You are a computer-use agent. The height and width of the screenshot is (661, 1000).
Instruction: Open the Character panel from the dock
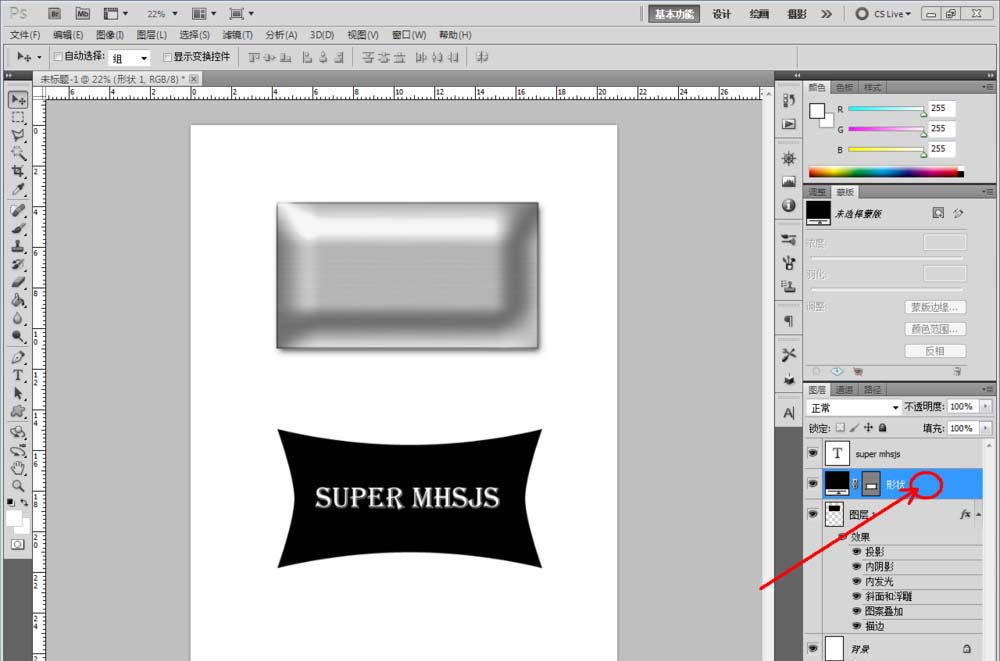pyautogui.click(x=789, y=413)
